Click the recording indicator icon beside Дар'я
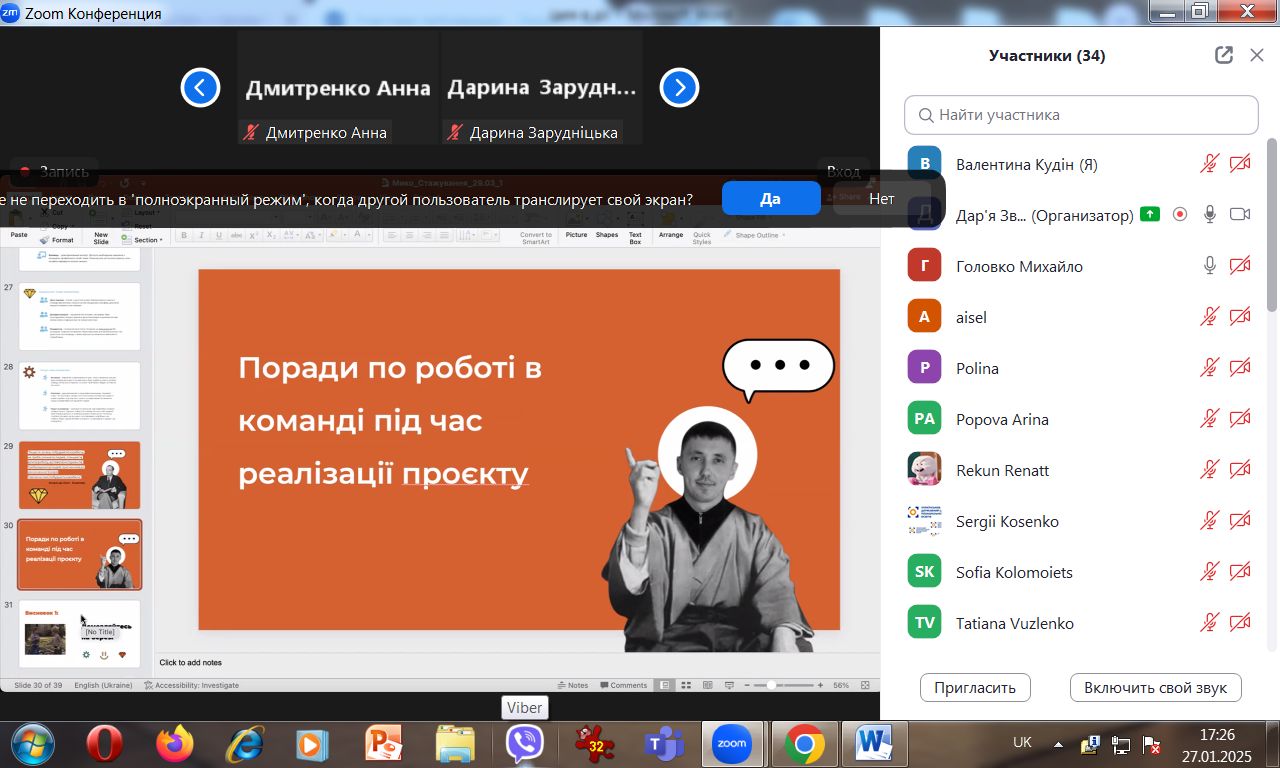The image size is (1280, 768). click(1180, 214)
